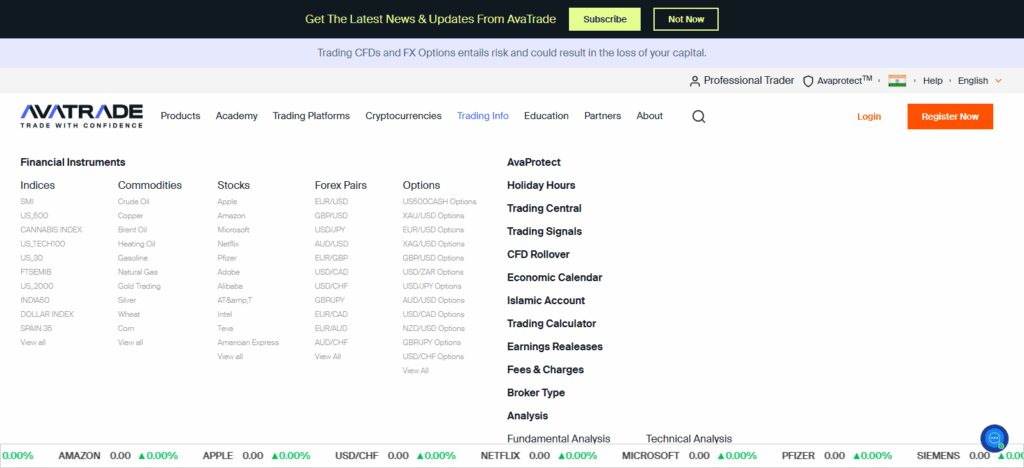Select the India flag icon
The height and width of the screenshot is (468, 1024).
(x=897, y=81)
